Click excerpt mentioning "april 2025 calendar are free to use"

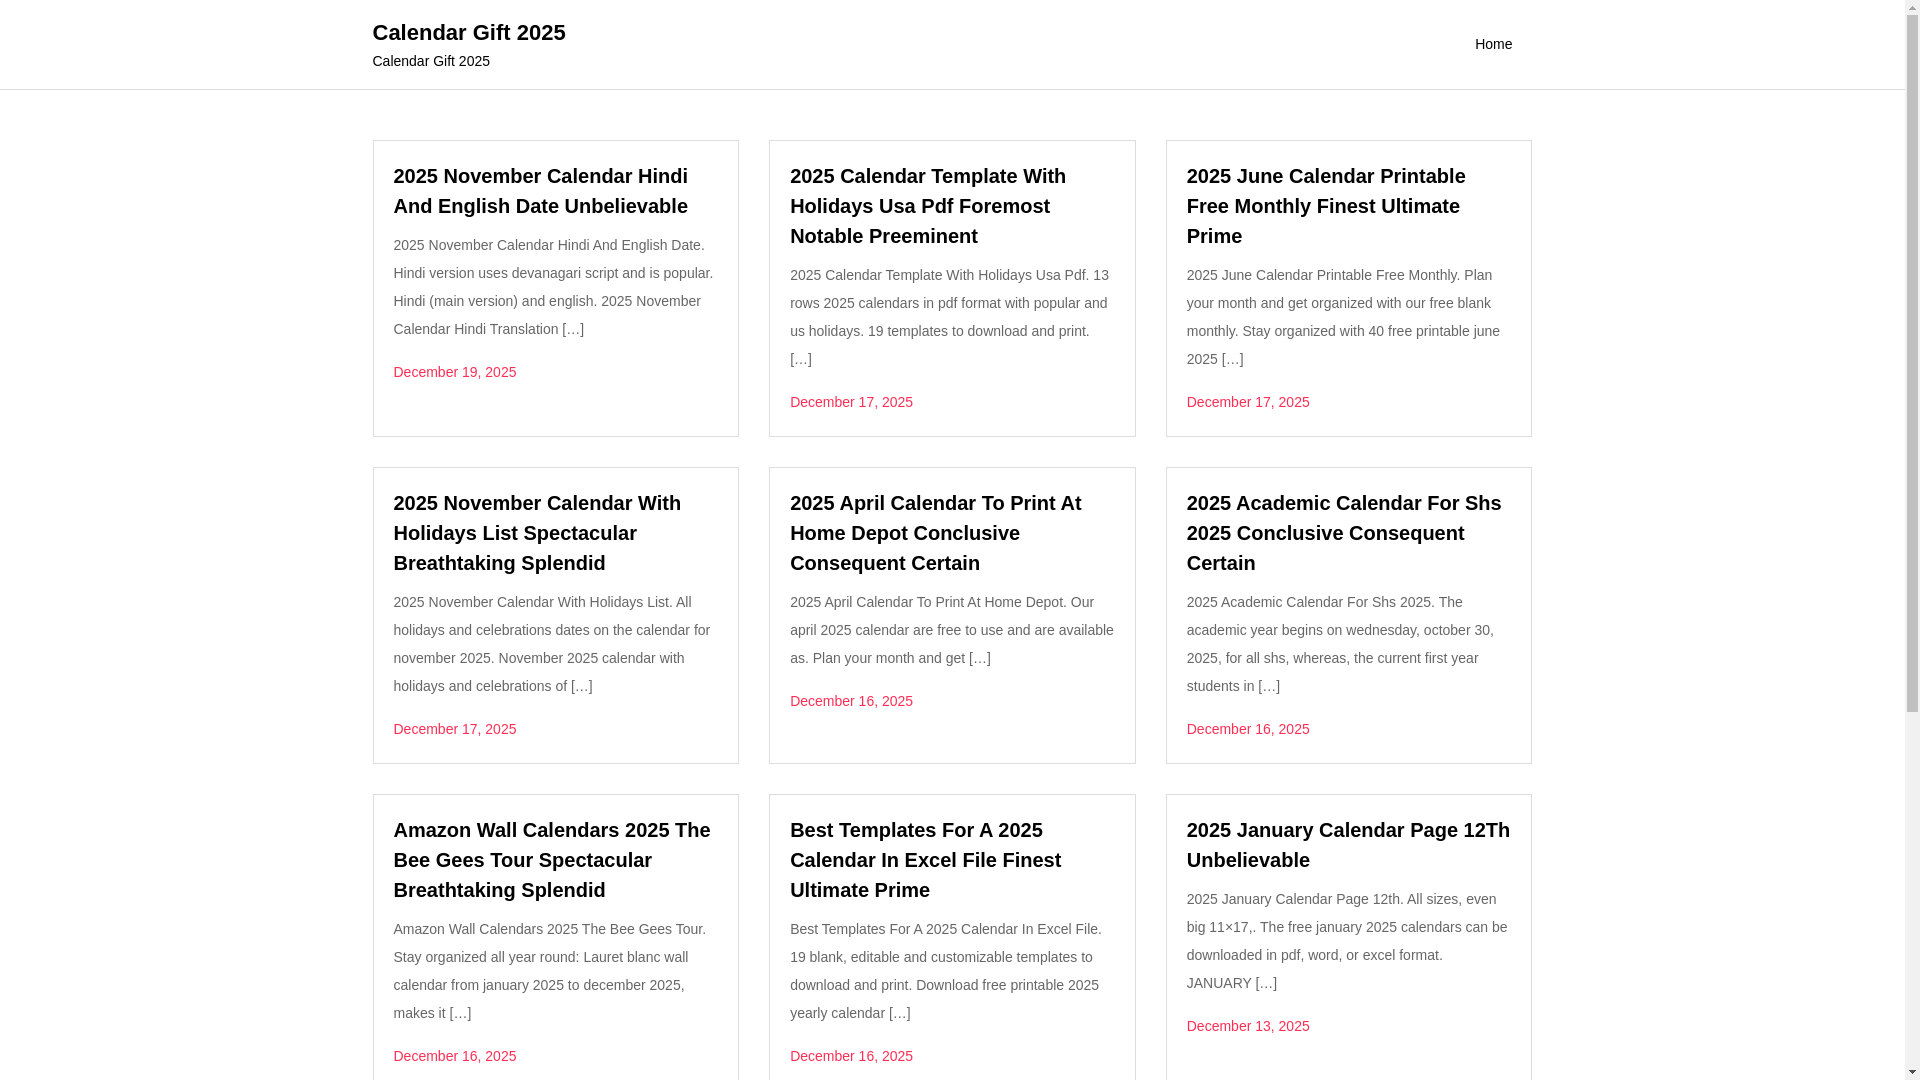point(950,630)
